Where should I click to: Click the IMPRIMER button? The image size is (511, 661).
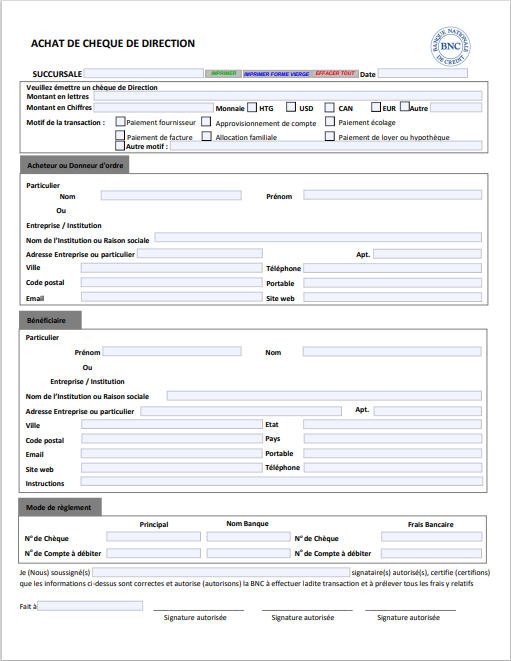click(x=223, y=73)
